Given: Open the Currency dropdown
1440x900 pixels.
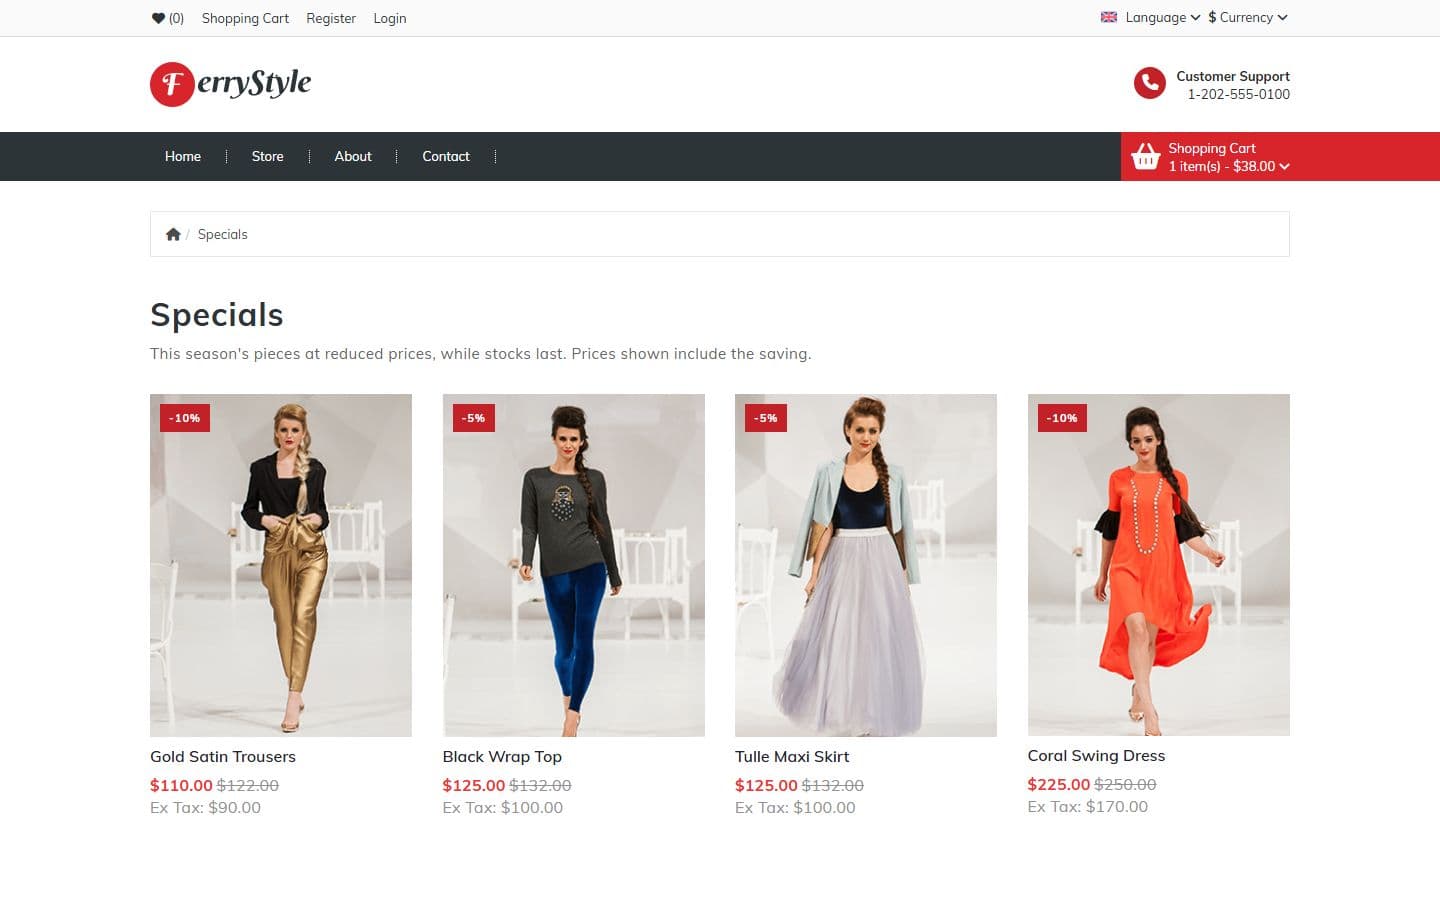Looking at the screenshot, I should 1247,17.
